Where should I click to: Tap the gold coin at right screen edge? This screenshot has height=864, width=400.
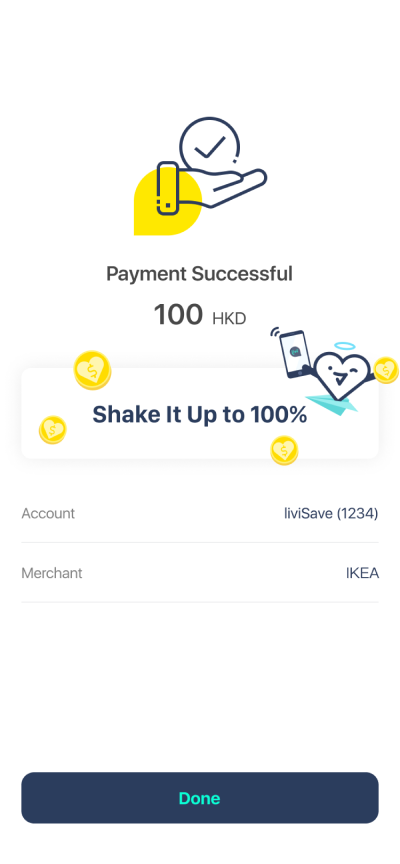point(386,370)
